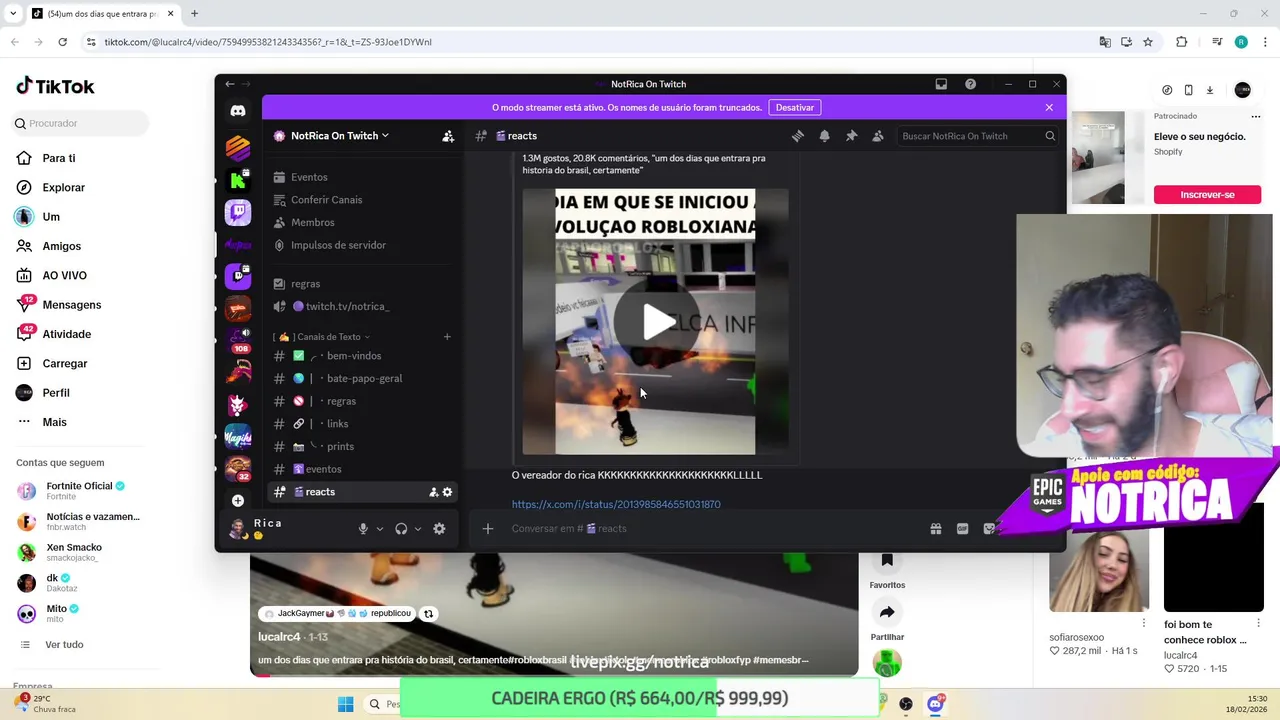Open Discord help question mark icon
Screen dimensions: 1280x720
tap(970, 84)
